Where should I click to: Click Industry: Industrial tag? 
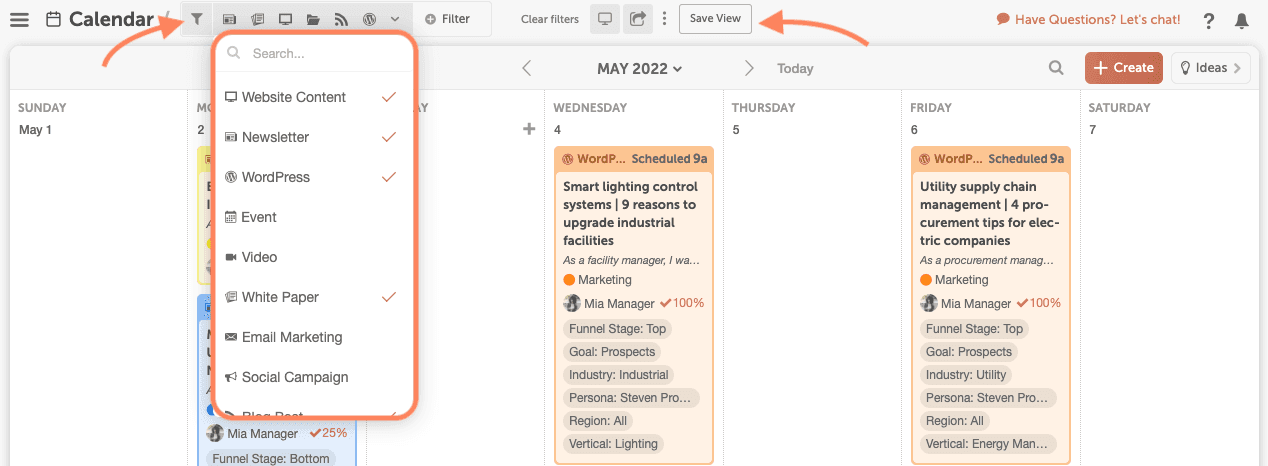click(619, 375)
